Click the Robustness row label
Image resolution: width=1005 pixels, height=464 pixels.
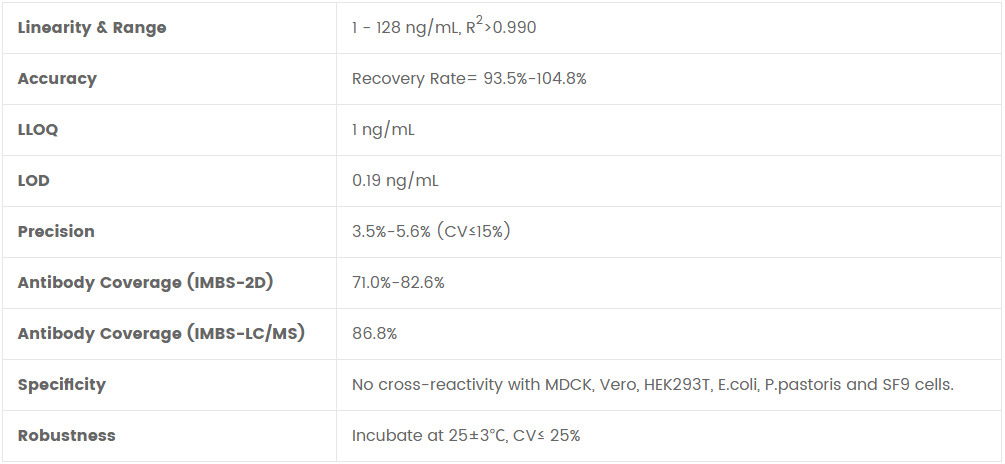pyautogui.click(x=66, y=436)
